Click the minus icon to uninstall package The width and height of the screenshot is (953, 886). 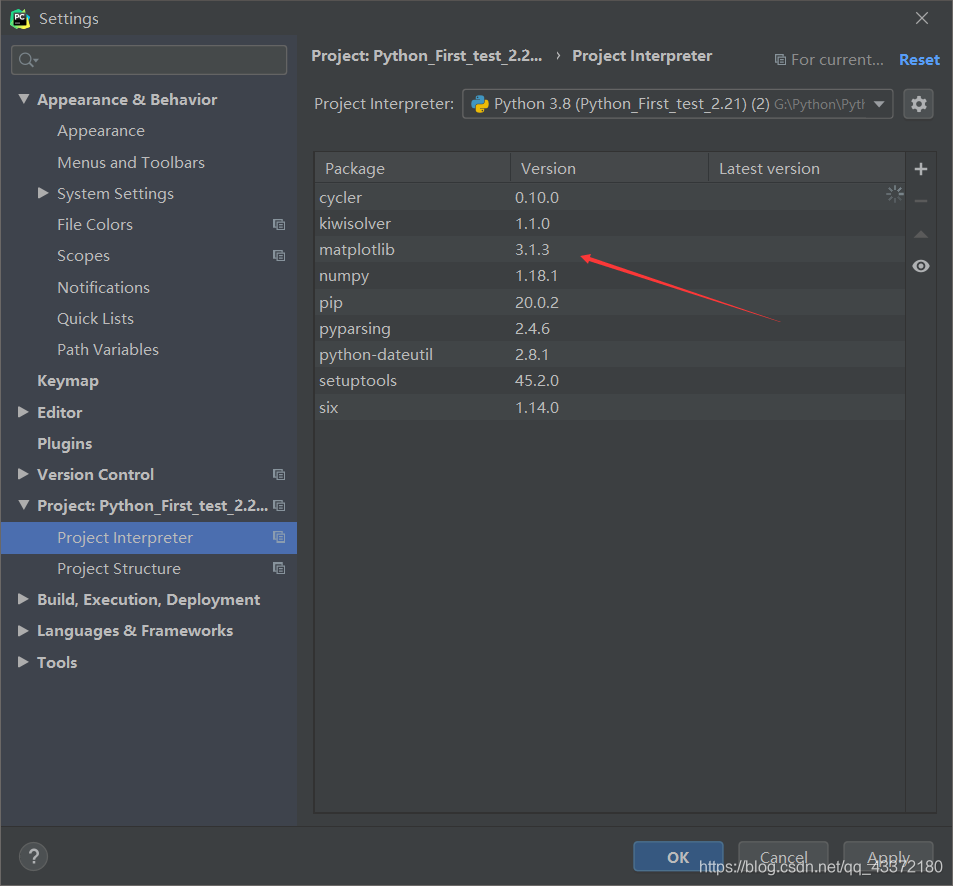point(921,201)
